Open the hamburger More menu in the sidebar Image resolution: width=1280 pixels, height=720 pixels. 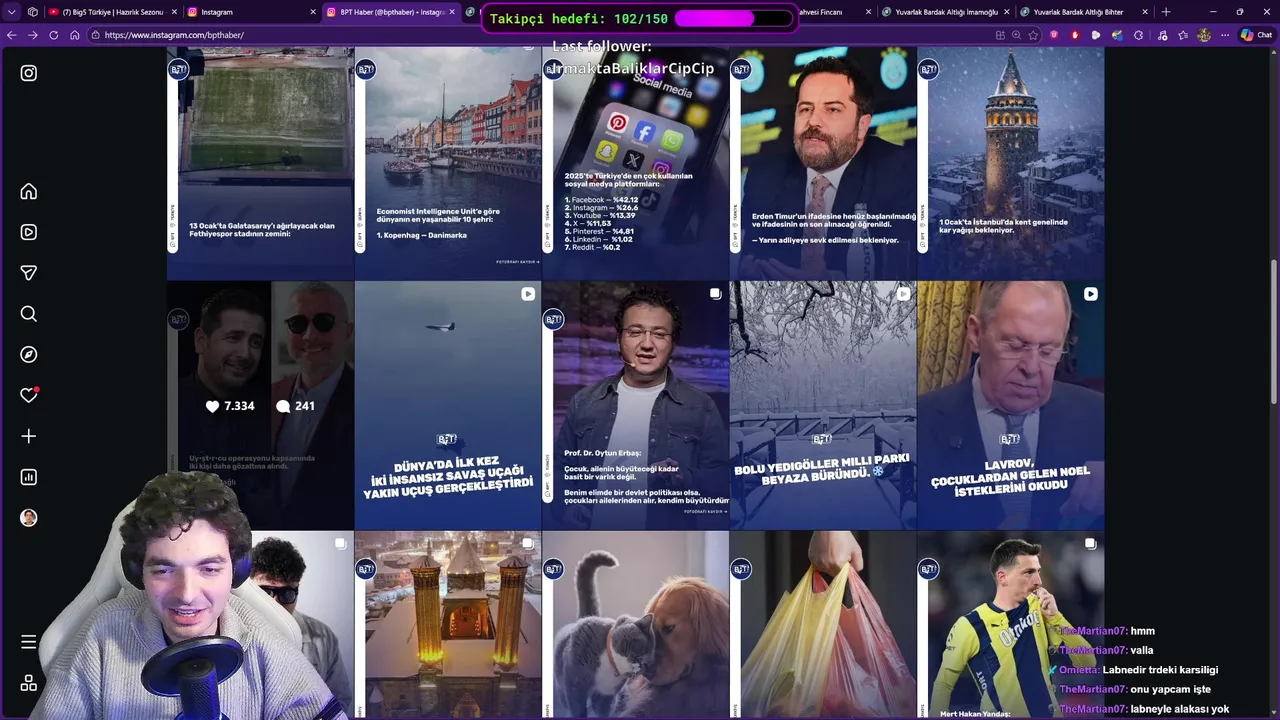(x=29, y=642)
